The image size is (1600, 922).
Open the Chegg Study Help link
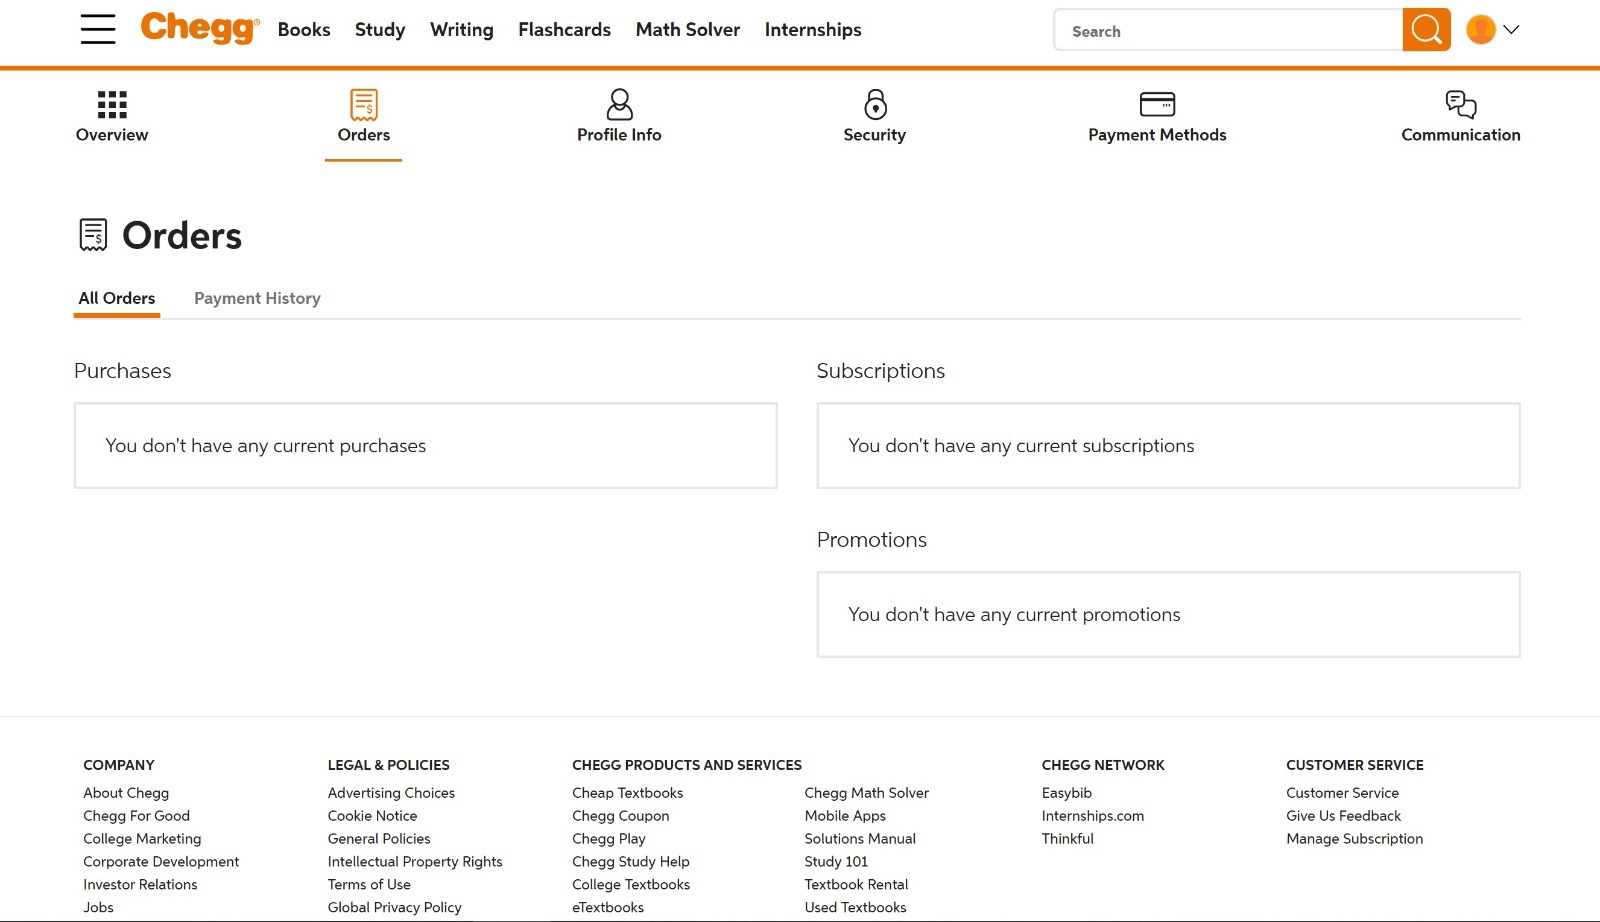[x=631, y=862]
